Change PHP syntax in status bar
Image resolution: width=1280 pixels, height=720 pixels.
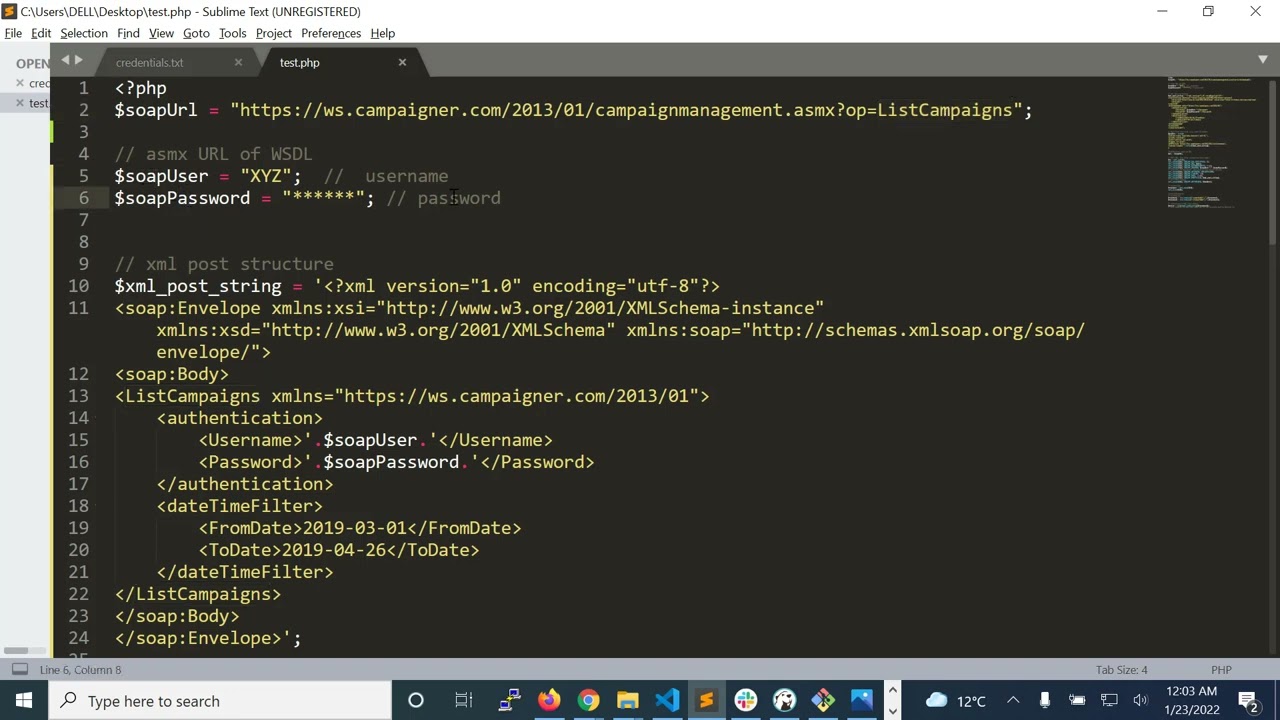click(1221, 670)
